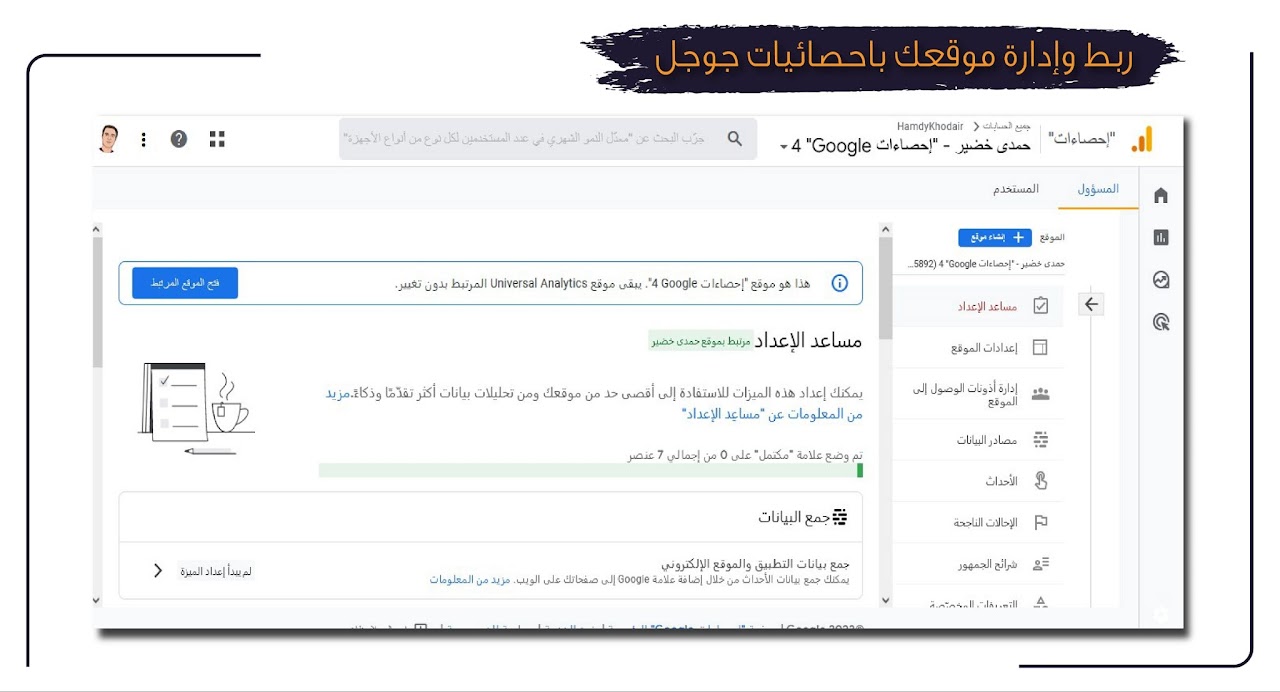
Task: Open the three-dot more options menu
Action: [x=144, y=139]
